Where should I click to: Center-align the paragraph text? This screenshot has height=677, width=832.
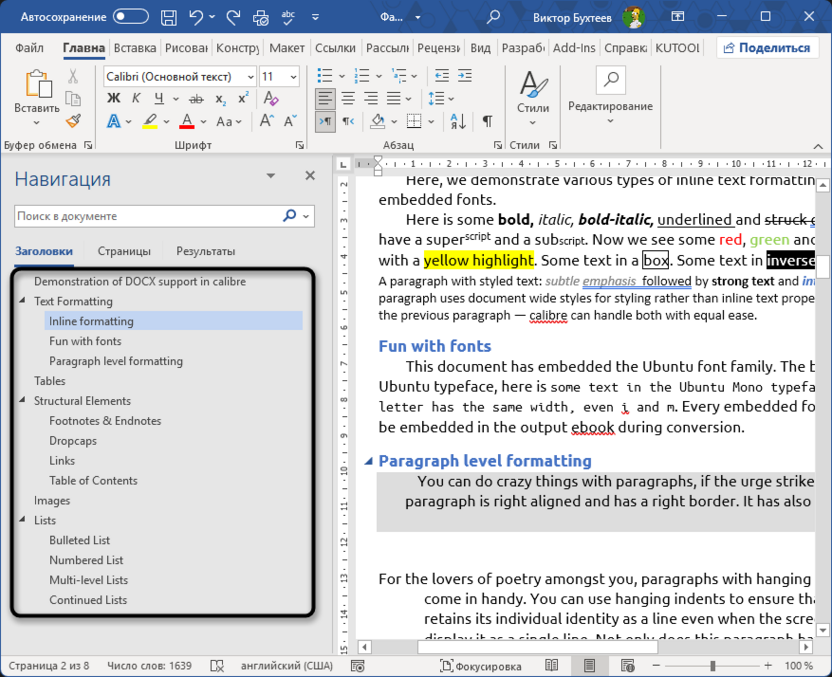pos(348,98)
